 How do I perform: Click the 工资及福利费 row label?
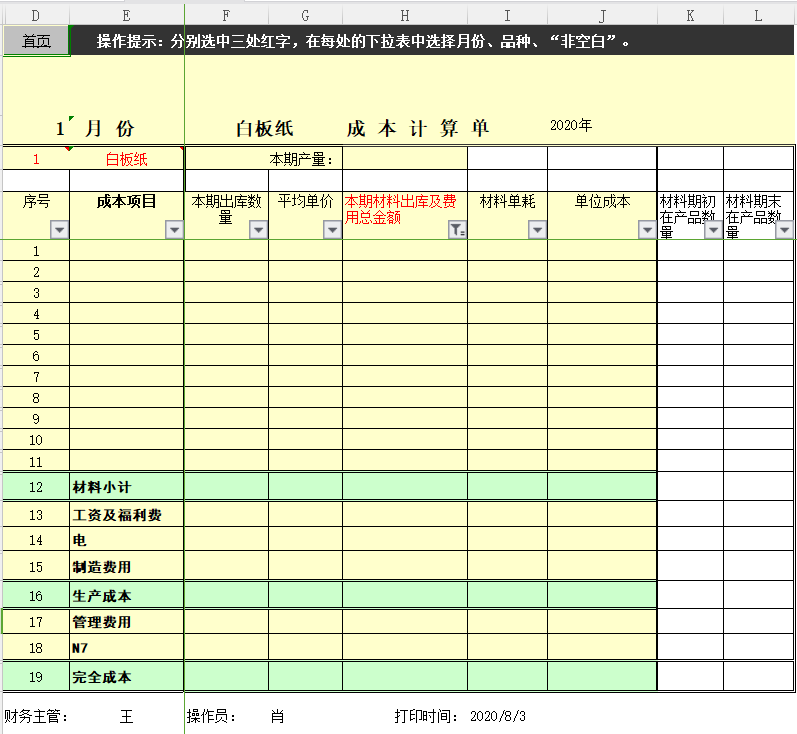coord(117,515)
